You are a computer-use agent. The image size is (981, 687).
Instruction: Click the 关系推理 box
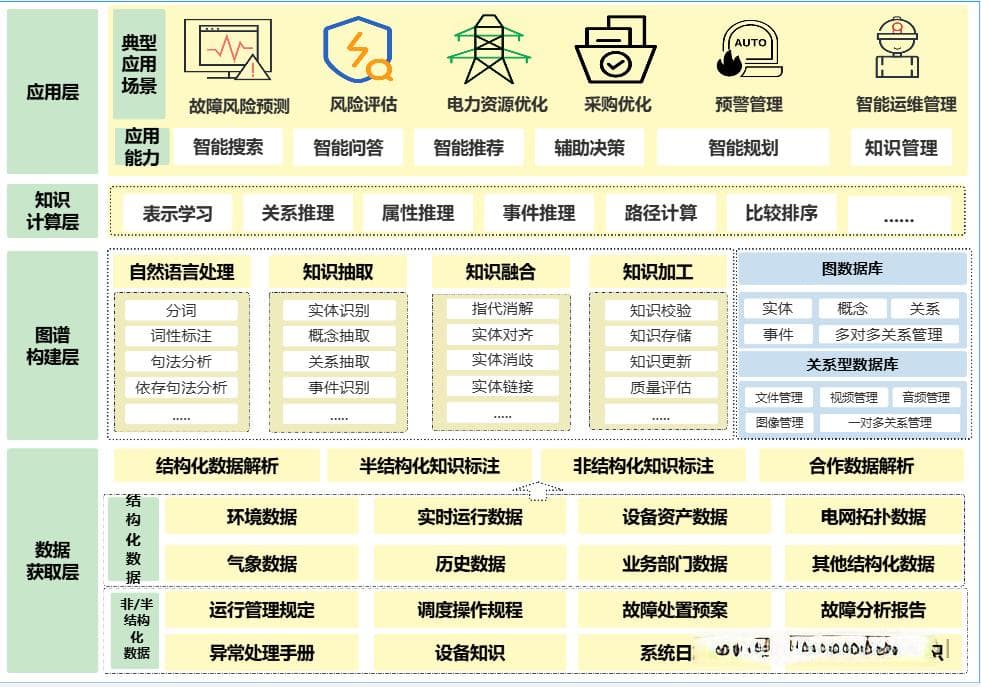click(x=298, y=213)
